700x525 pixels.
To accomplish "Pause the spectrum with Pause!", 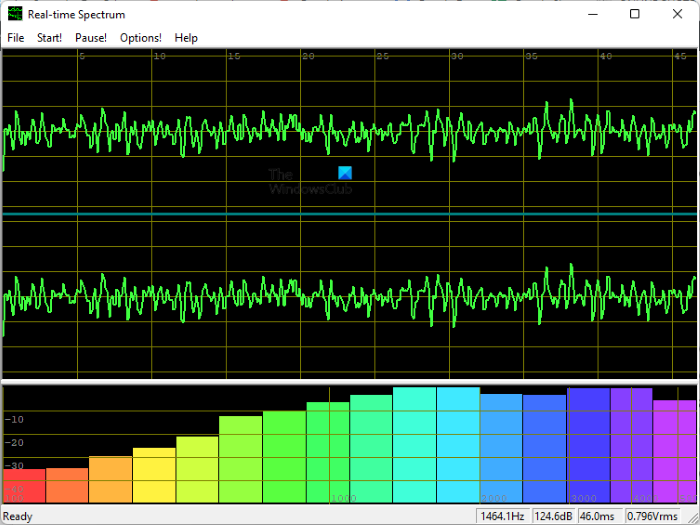I will click(x=91, y=38).
